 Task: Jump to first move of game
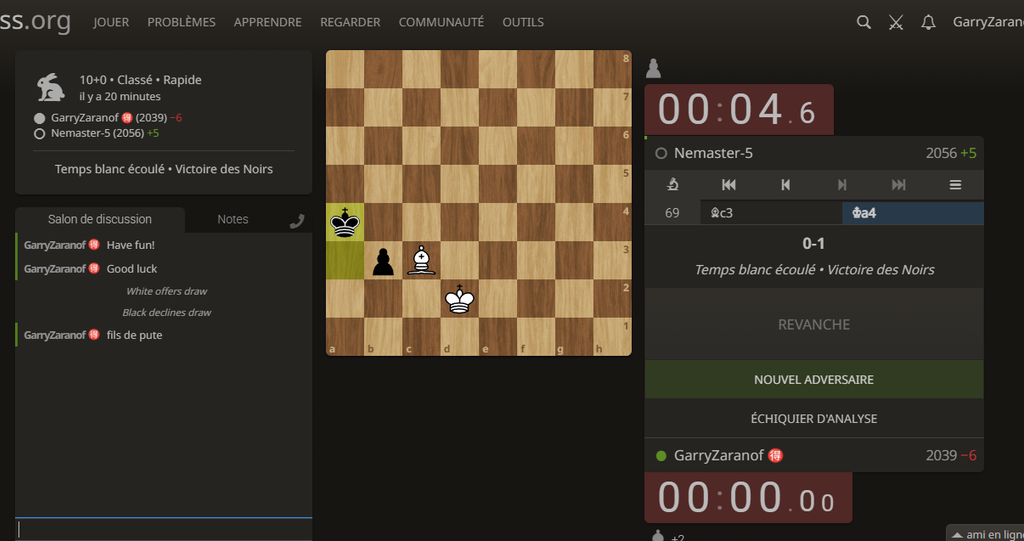[729, 185]
